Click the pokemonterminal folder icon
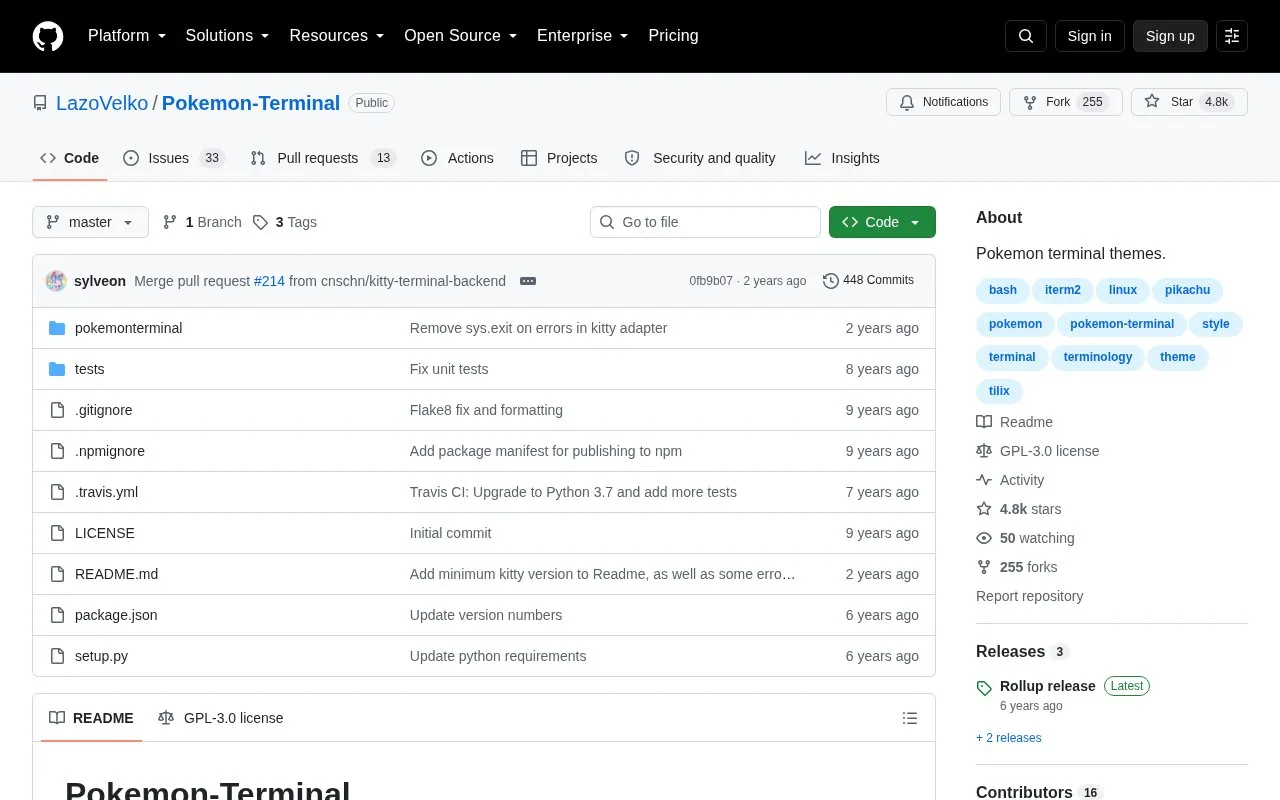 [57, 328]
